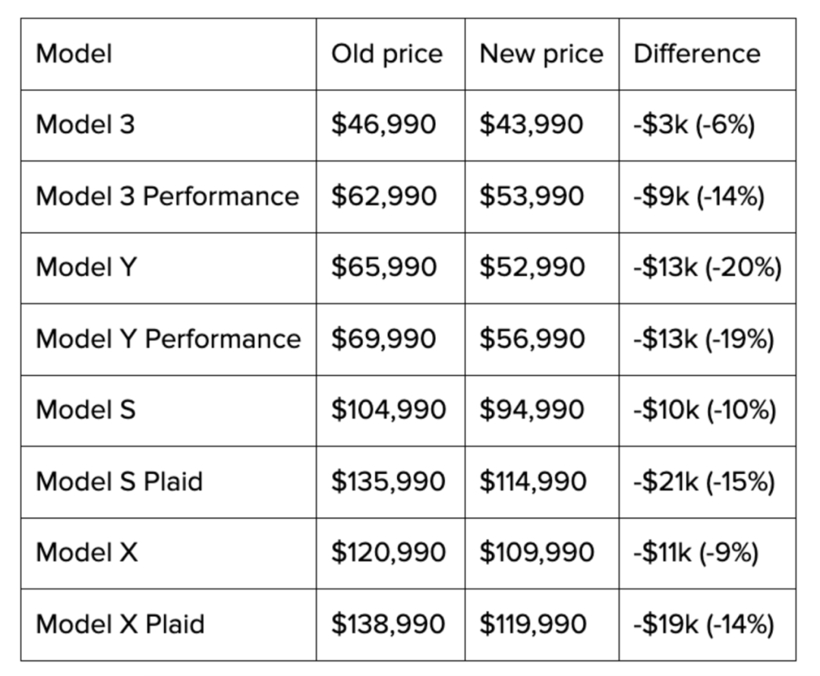Select the Model 3 row label
Screen dimensions: 820x676
point(85,124)
